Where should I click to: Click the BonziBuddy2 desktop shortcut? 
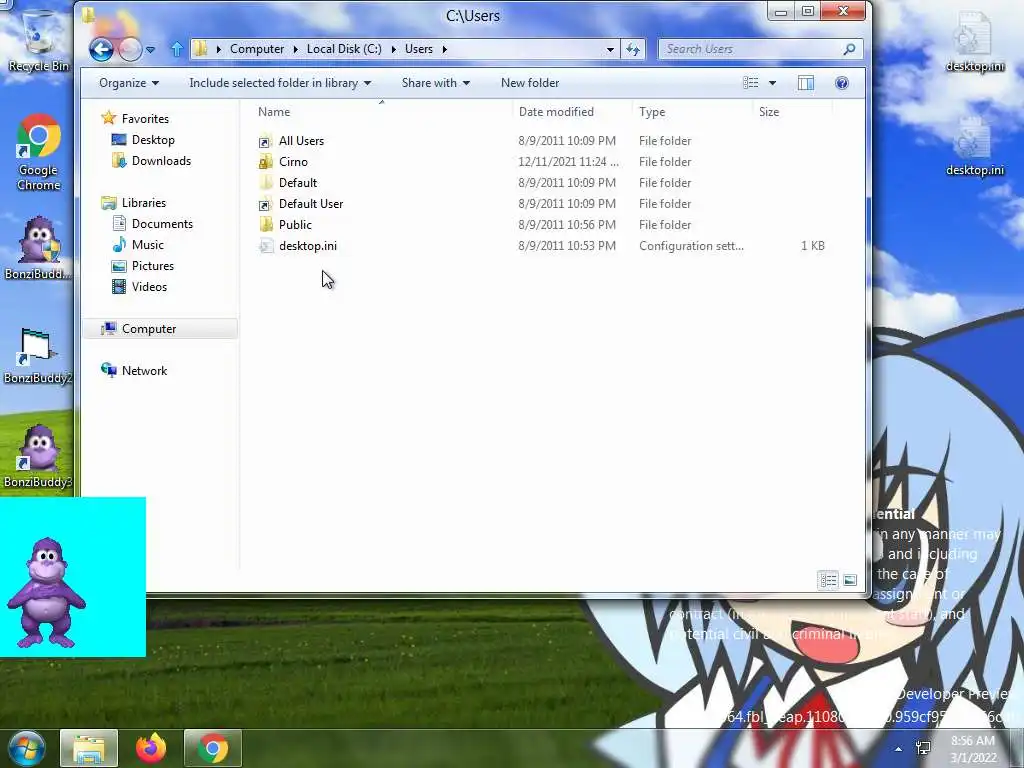pos(38,355)
